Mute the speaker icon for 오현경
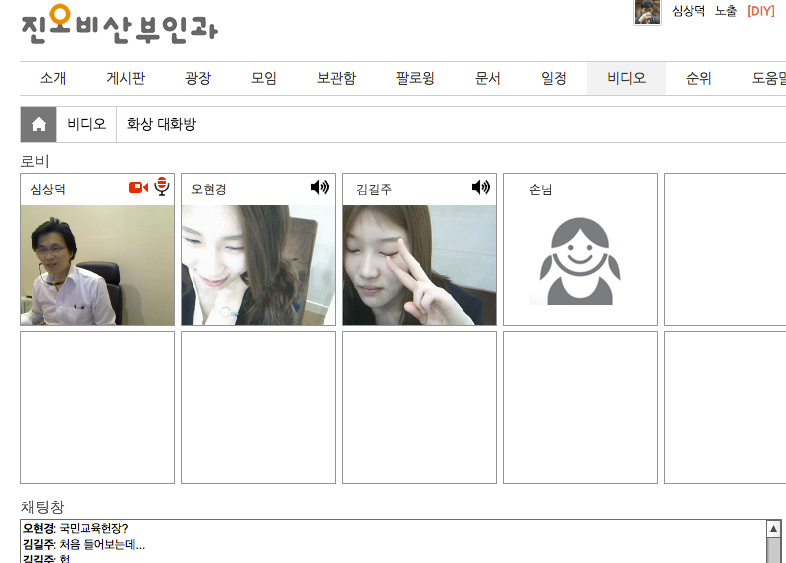Image resolution: width=786 pixels, height=563 pixels. coord(320,187)
